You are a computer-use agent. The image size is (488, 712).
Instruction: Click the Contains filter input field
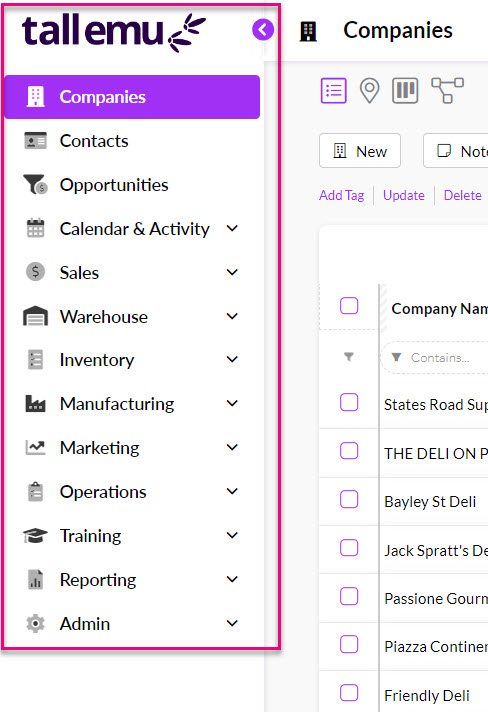tap(435, 358)
